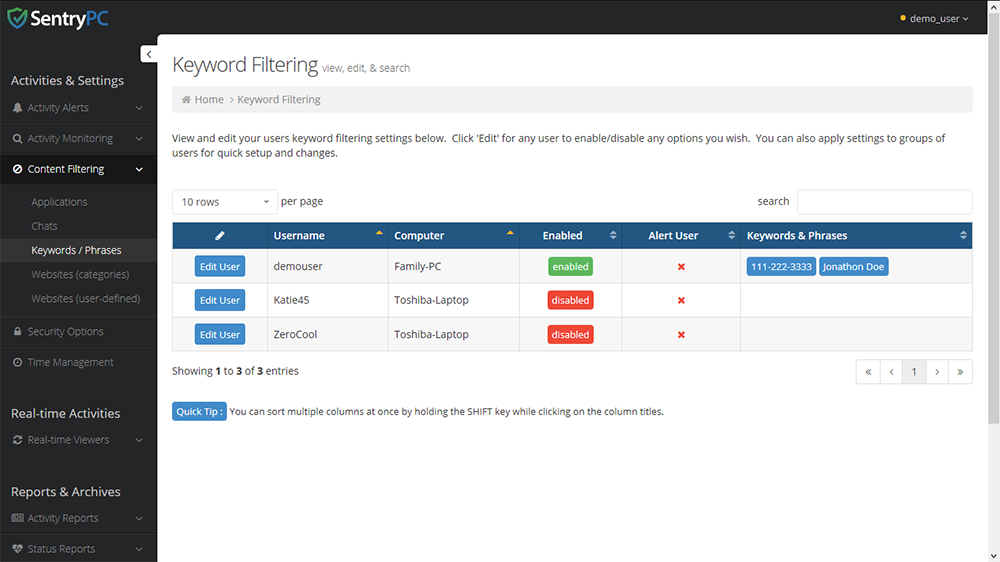Open Time Management in sidebar
Viewport: 1000px width, 562px height.
[x=70, y=362]
